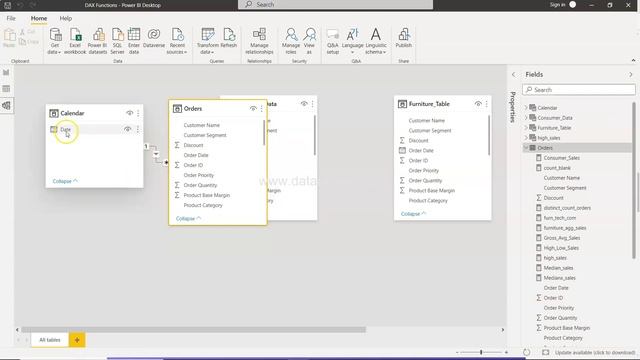Open Calendar Date field more options
640x360 pixels.
(138, 129)
